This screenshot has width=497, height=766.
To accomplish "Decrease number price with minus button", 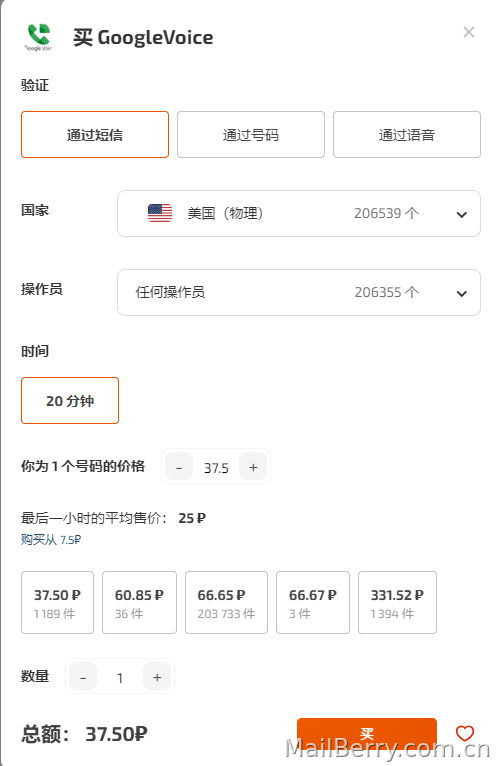I will pos(179,467).
